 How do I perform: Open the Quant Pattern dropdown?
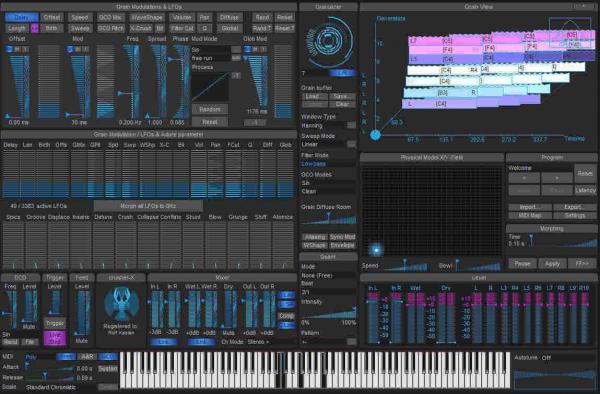[x=328, y=341]
